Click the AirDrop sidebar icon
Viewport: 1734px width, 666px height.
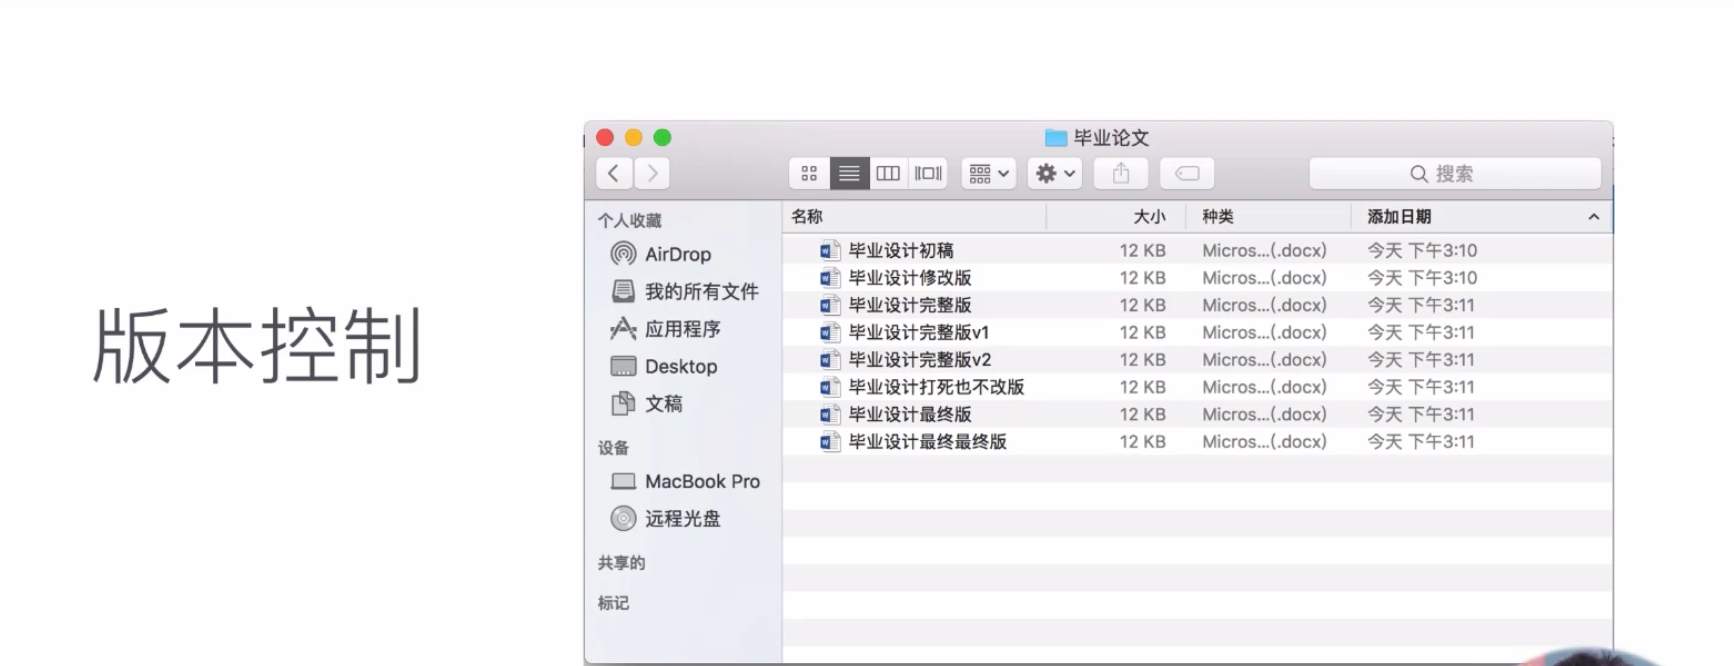(x=623, y=254)
